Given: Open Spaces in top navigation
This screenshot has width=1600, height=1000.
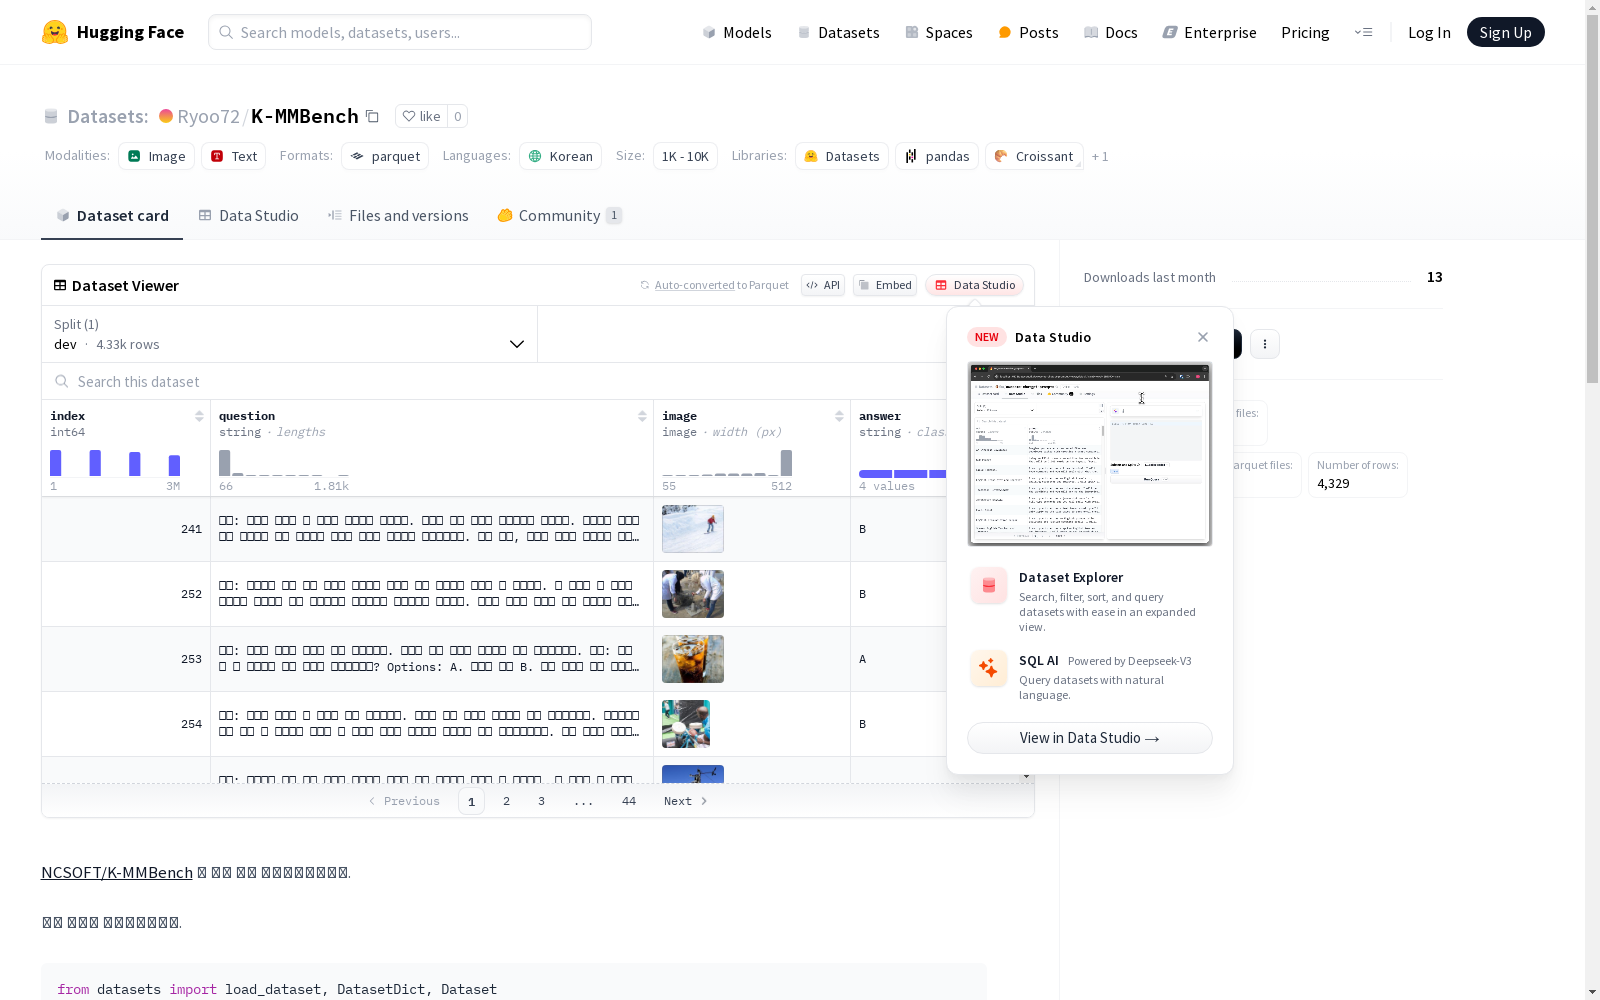Looking at the screenshot, I should click(x=939, y=32).
